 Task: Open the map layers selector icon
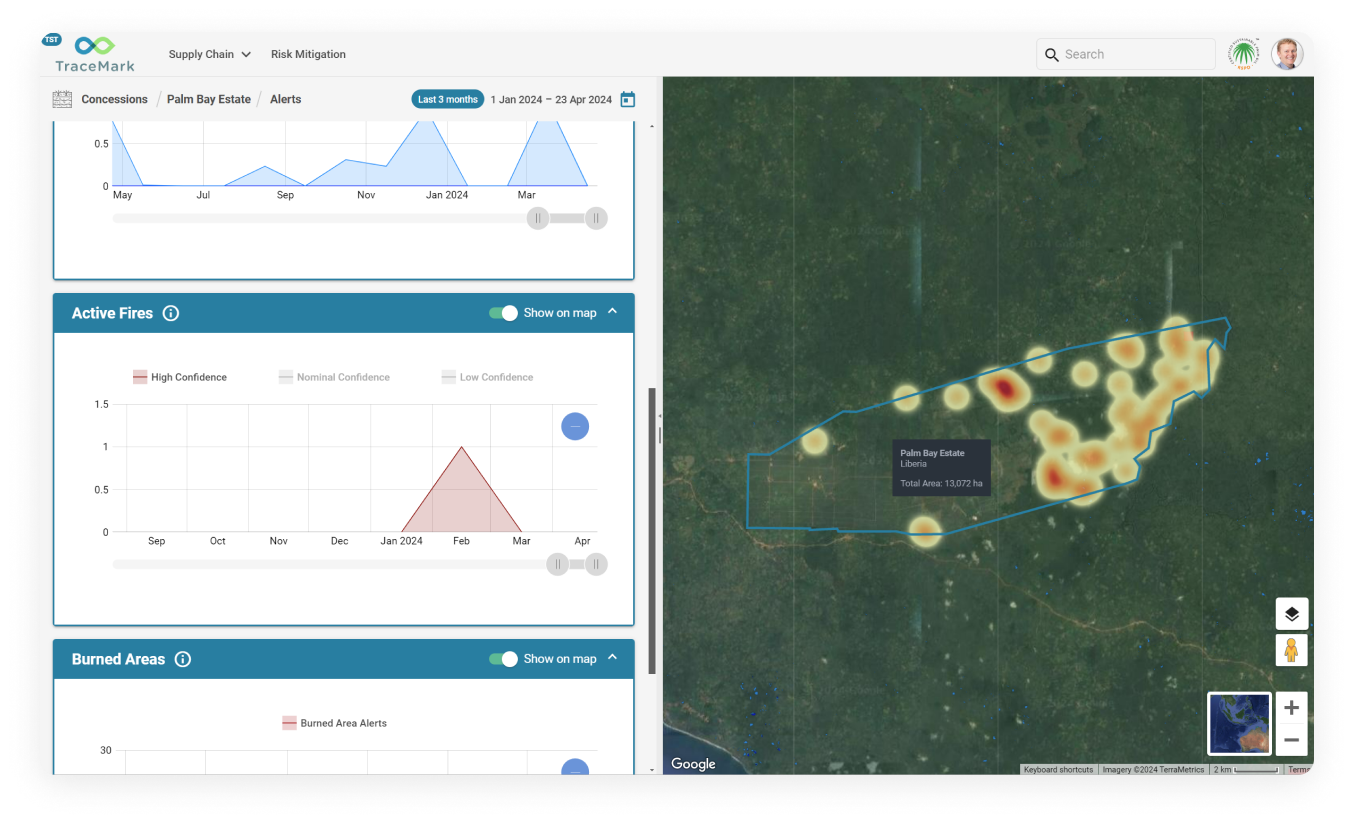pos(1291,614)
